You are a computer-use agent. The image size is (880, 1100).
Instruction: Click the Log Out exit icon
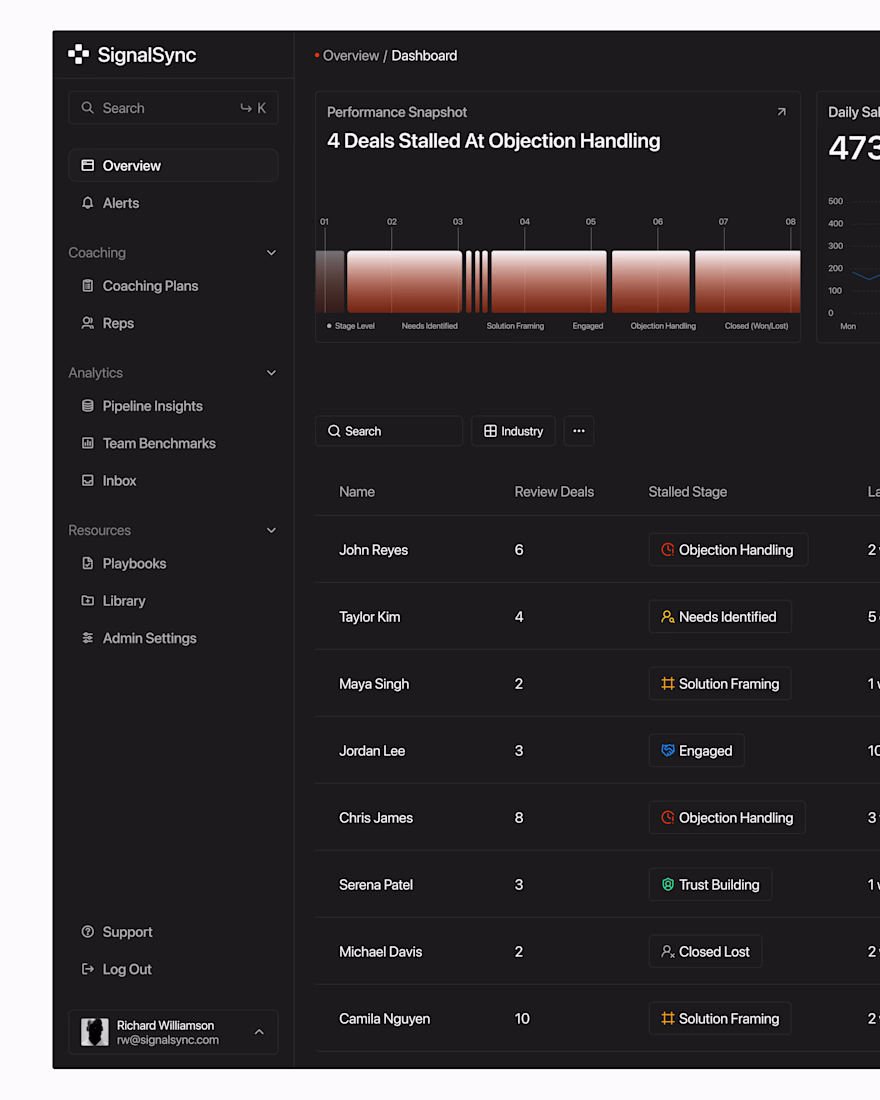tap(88, 969)
